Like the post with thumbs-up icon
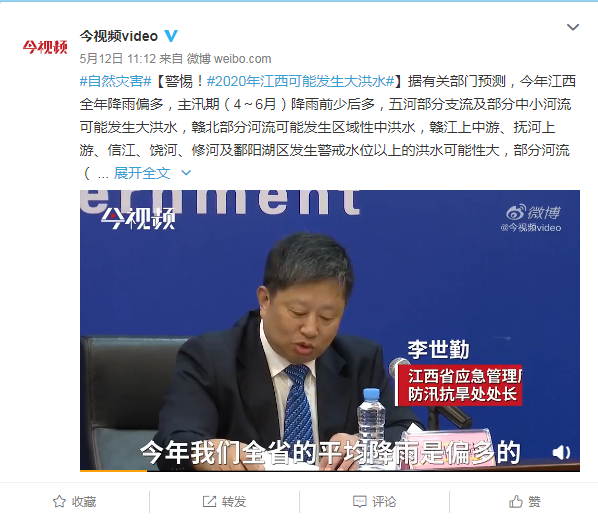Viewport: 598px width, 520px height. point(515,501)
